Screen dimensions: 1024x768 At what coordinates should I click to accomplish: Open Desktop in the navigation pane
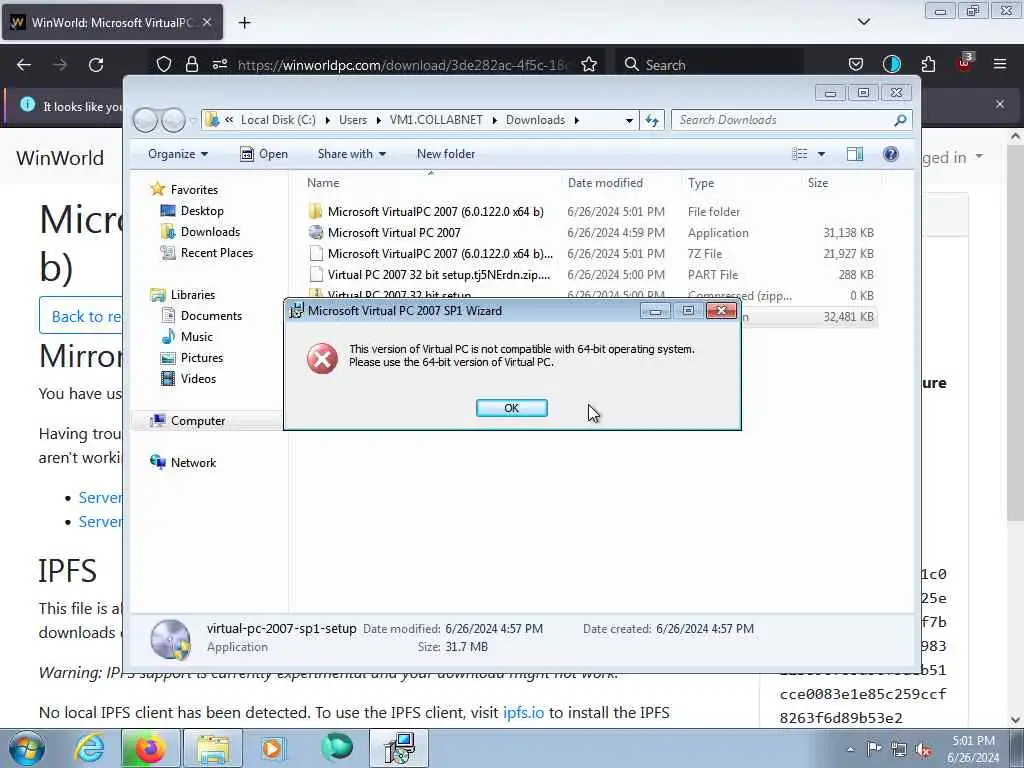point(202,211)
